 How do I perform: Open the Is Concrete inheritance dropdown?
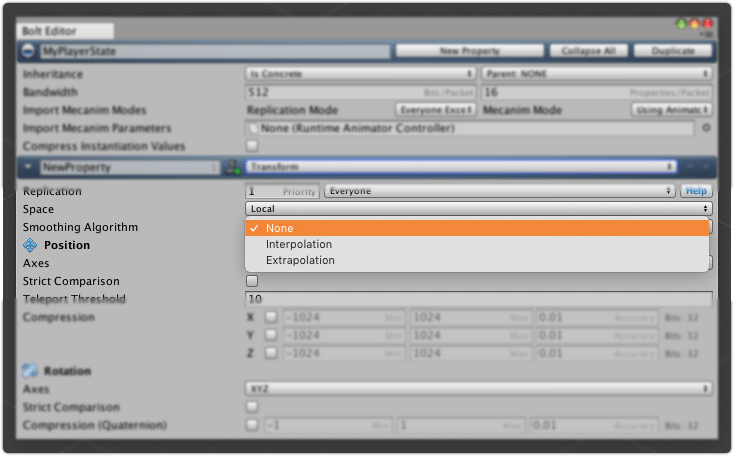[360, 74]
